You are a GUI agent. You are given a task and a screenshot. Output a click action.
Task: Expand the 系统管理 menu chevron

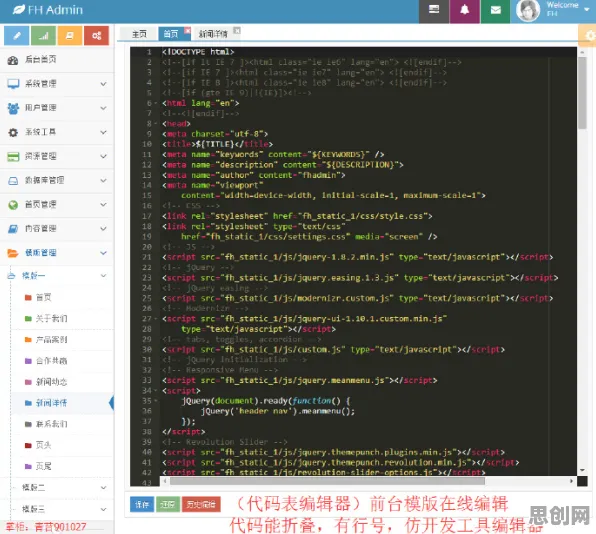click(x=103, y=84)
